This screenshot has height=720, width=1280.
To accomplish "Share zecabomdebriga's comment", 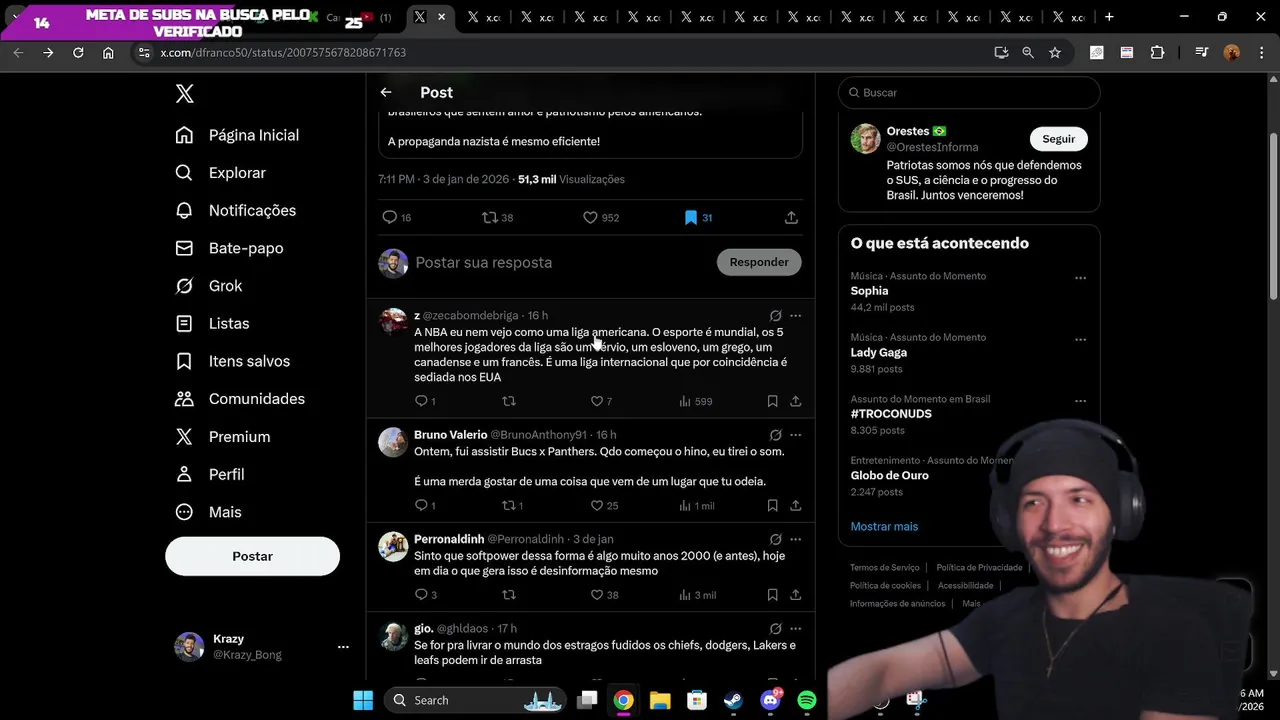I will [x=795, y=401].
